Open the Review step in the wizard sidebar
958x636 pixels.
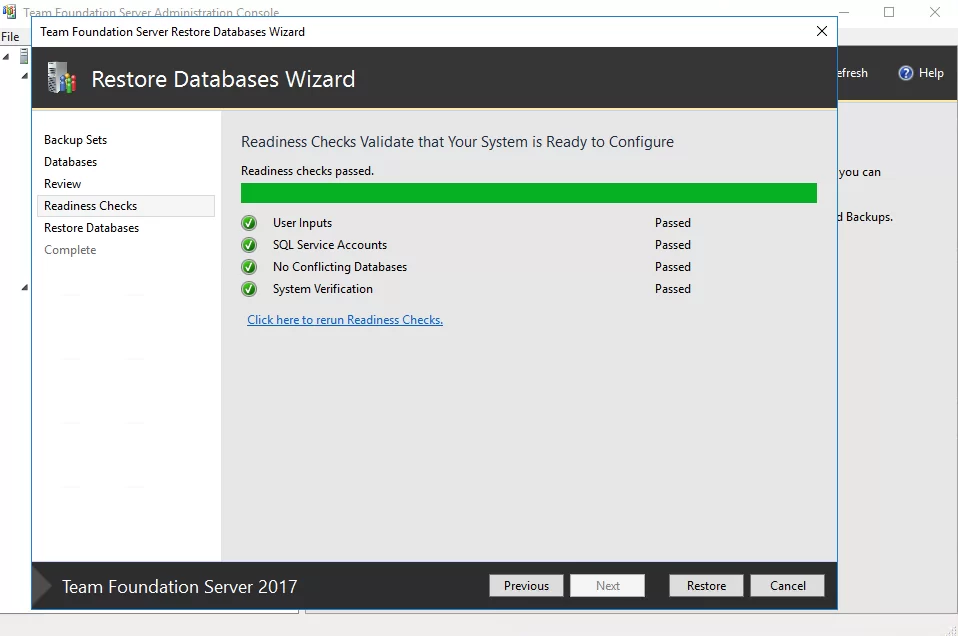click(62, 184)
